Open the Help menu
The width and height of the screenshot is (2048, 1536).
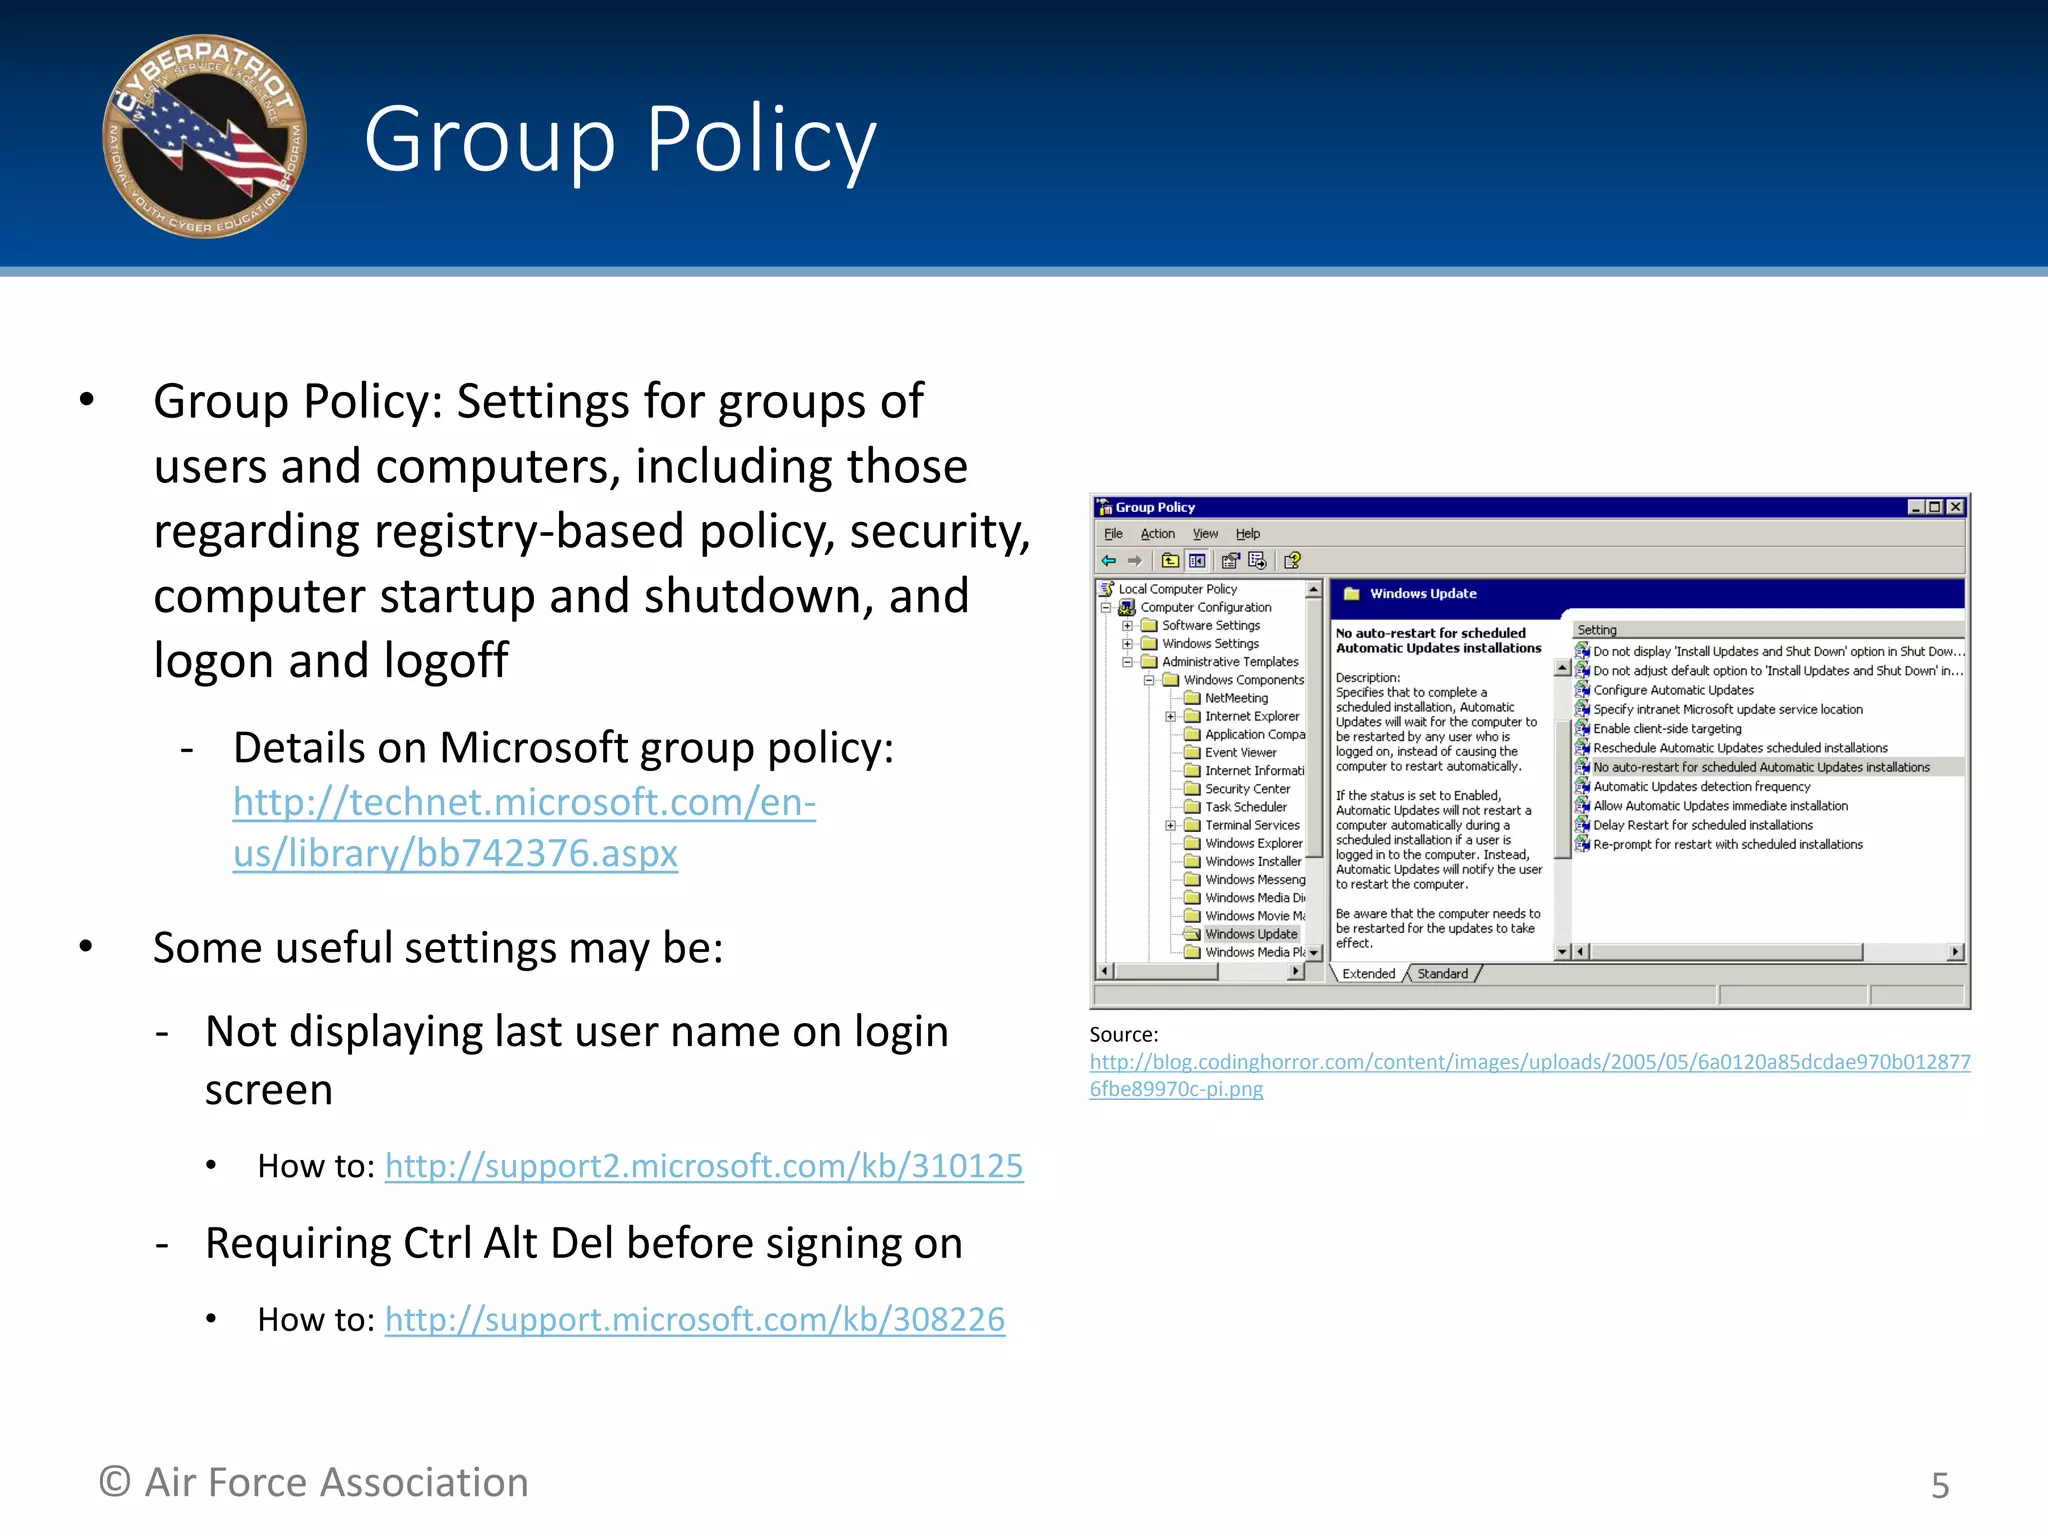(x=1247, y=534)
